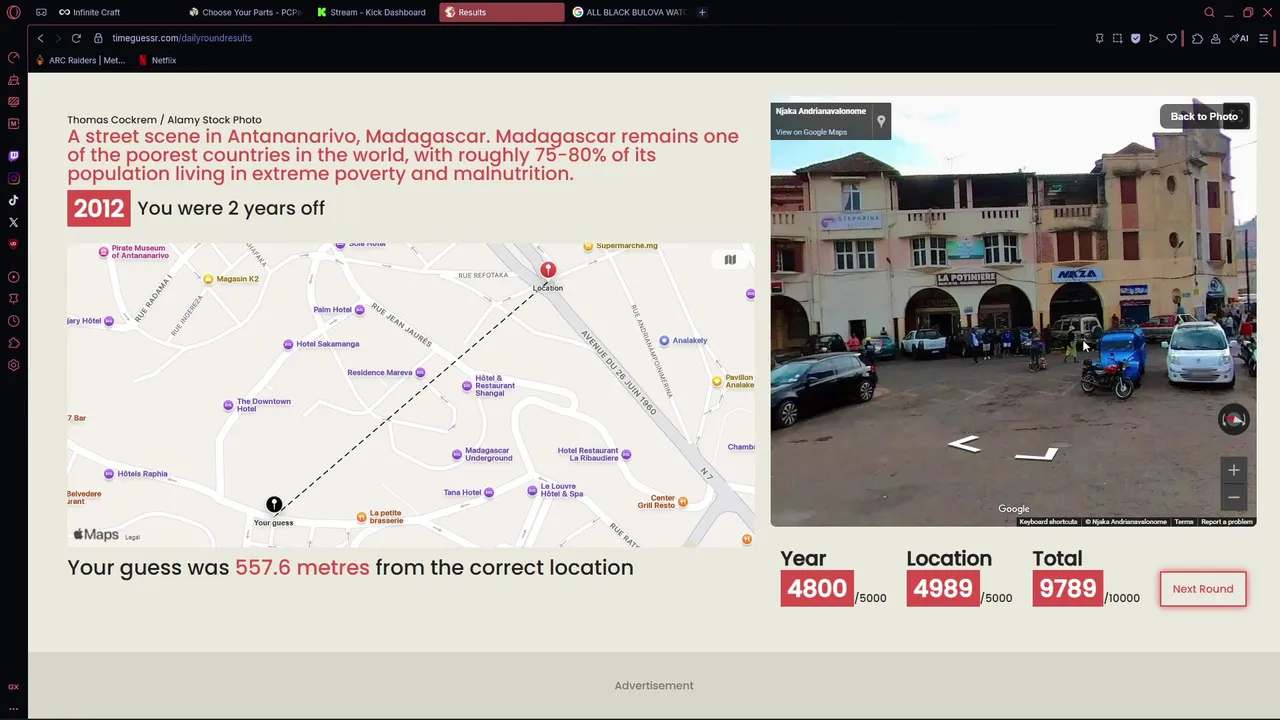
Task: Click the timeguessr.com address bar
Action: (x=182, y=38)
